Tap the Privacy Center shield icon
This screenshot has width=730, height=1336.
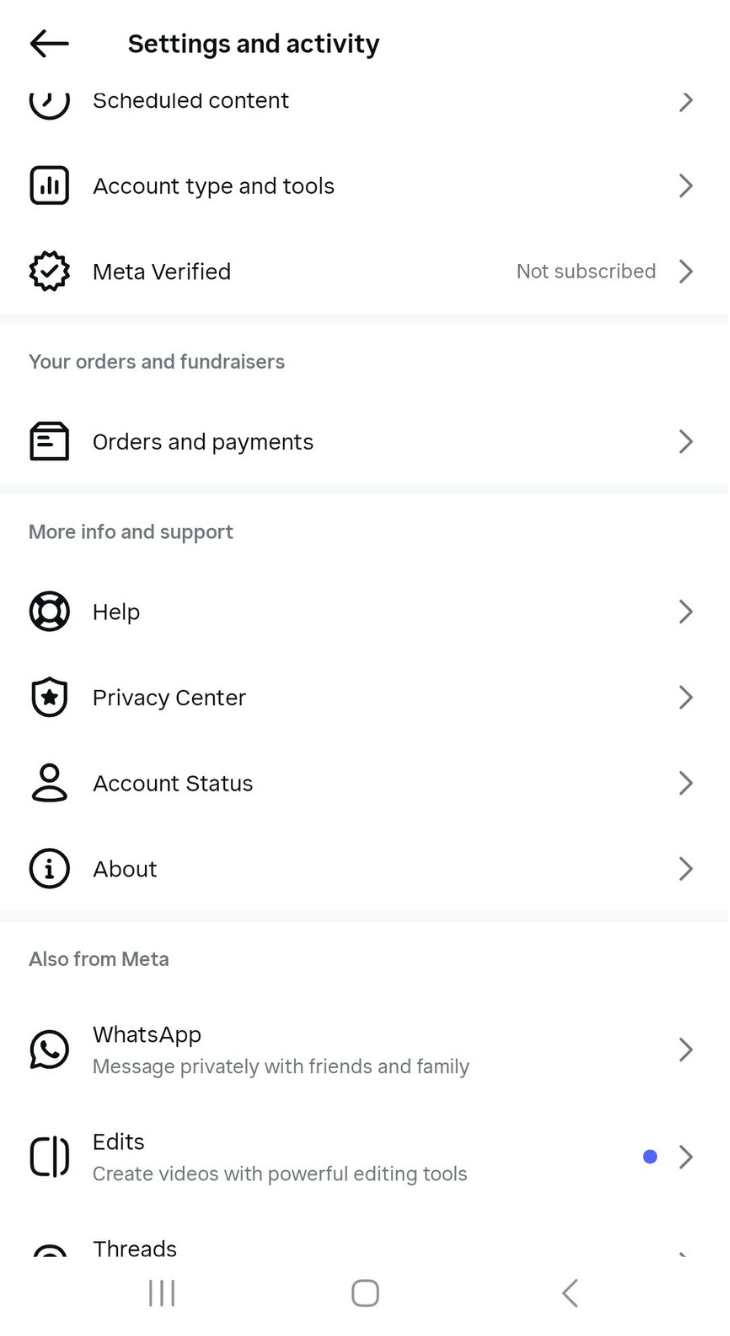tap(49, 698)
